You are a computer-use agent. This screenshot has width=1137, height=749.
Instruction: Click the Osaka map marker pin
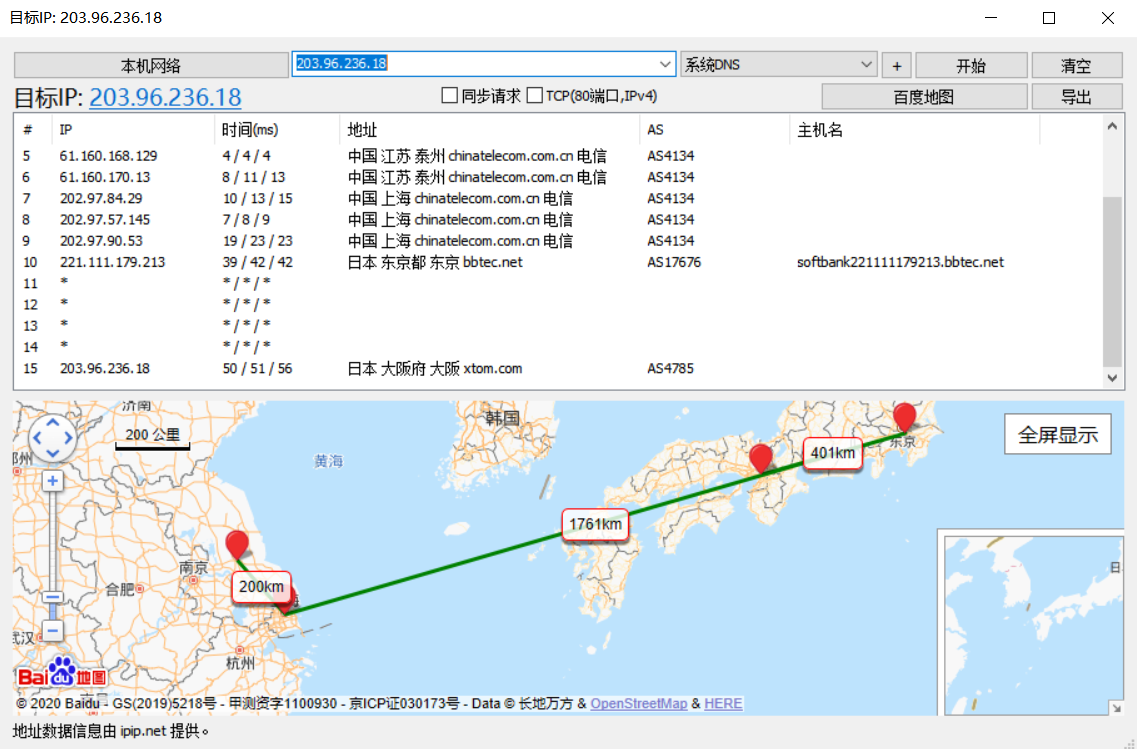point(761,457)
